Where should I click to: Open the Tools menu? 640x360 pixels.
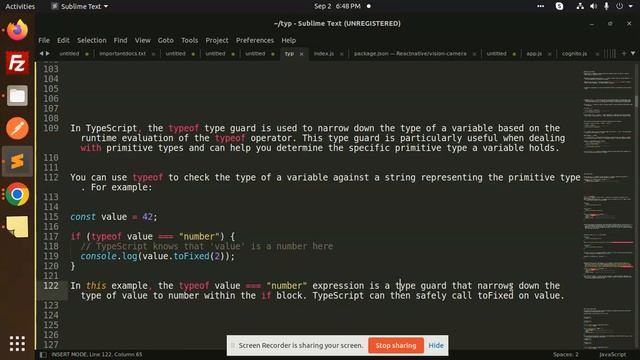point(190,40)
